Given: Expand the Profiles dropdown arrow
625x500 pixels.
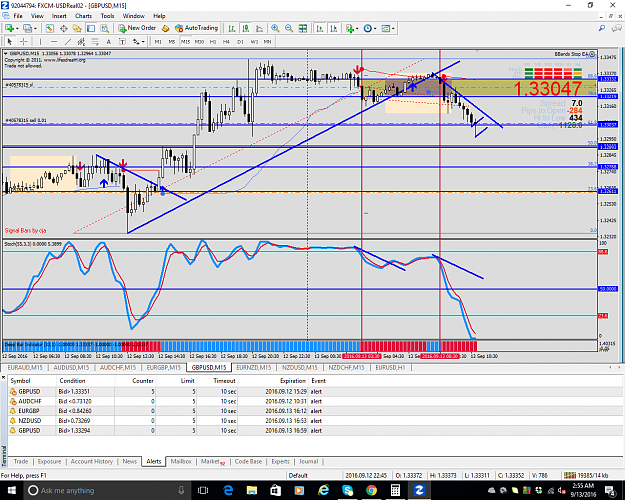Looking at the screenshot, I should [x=35, y=28].
